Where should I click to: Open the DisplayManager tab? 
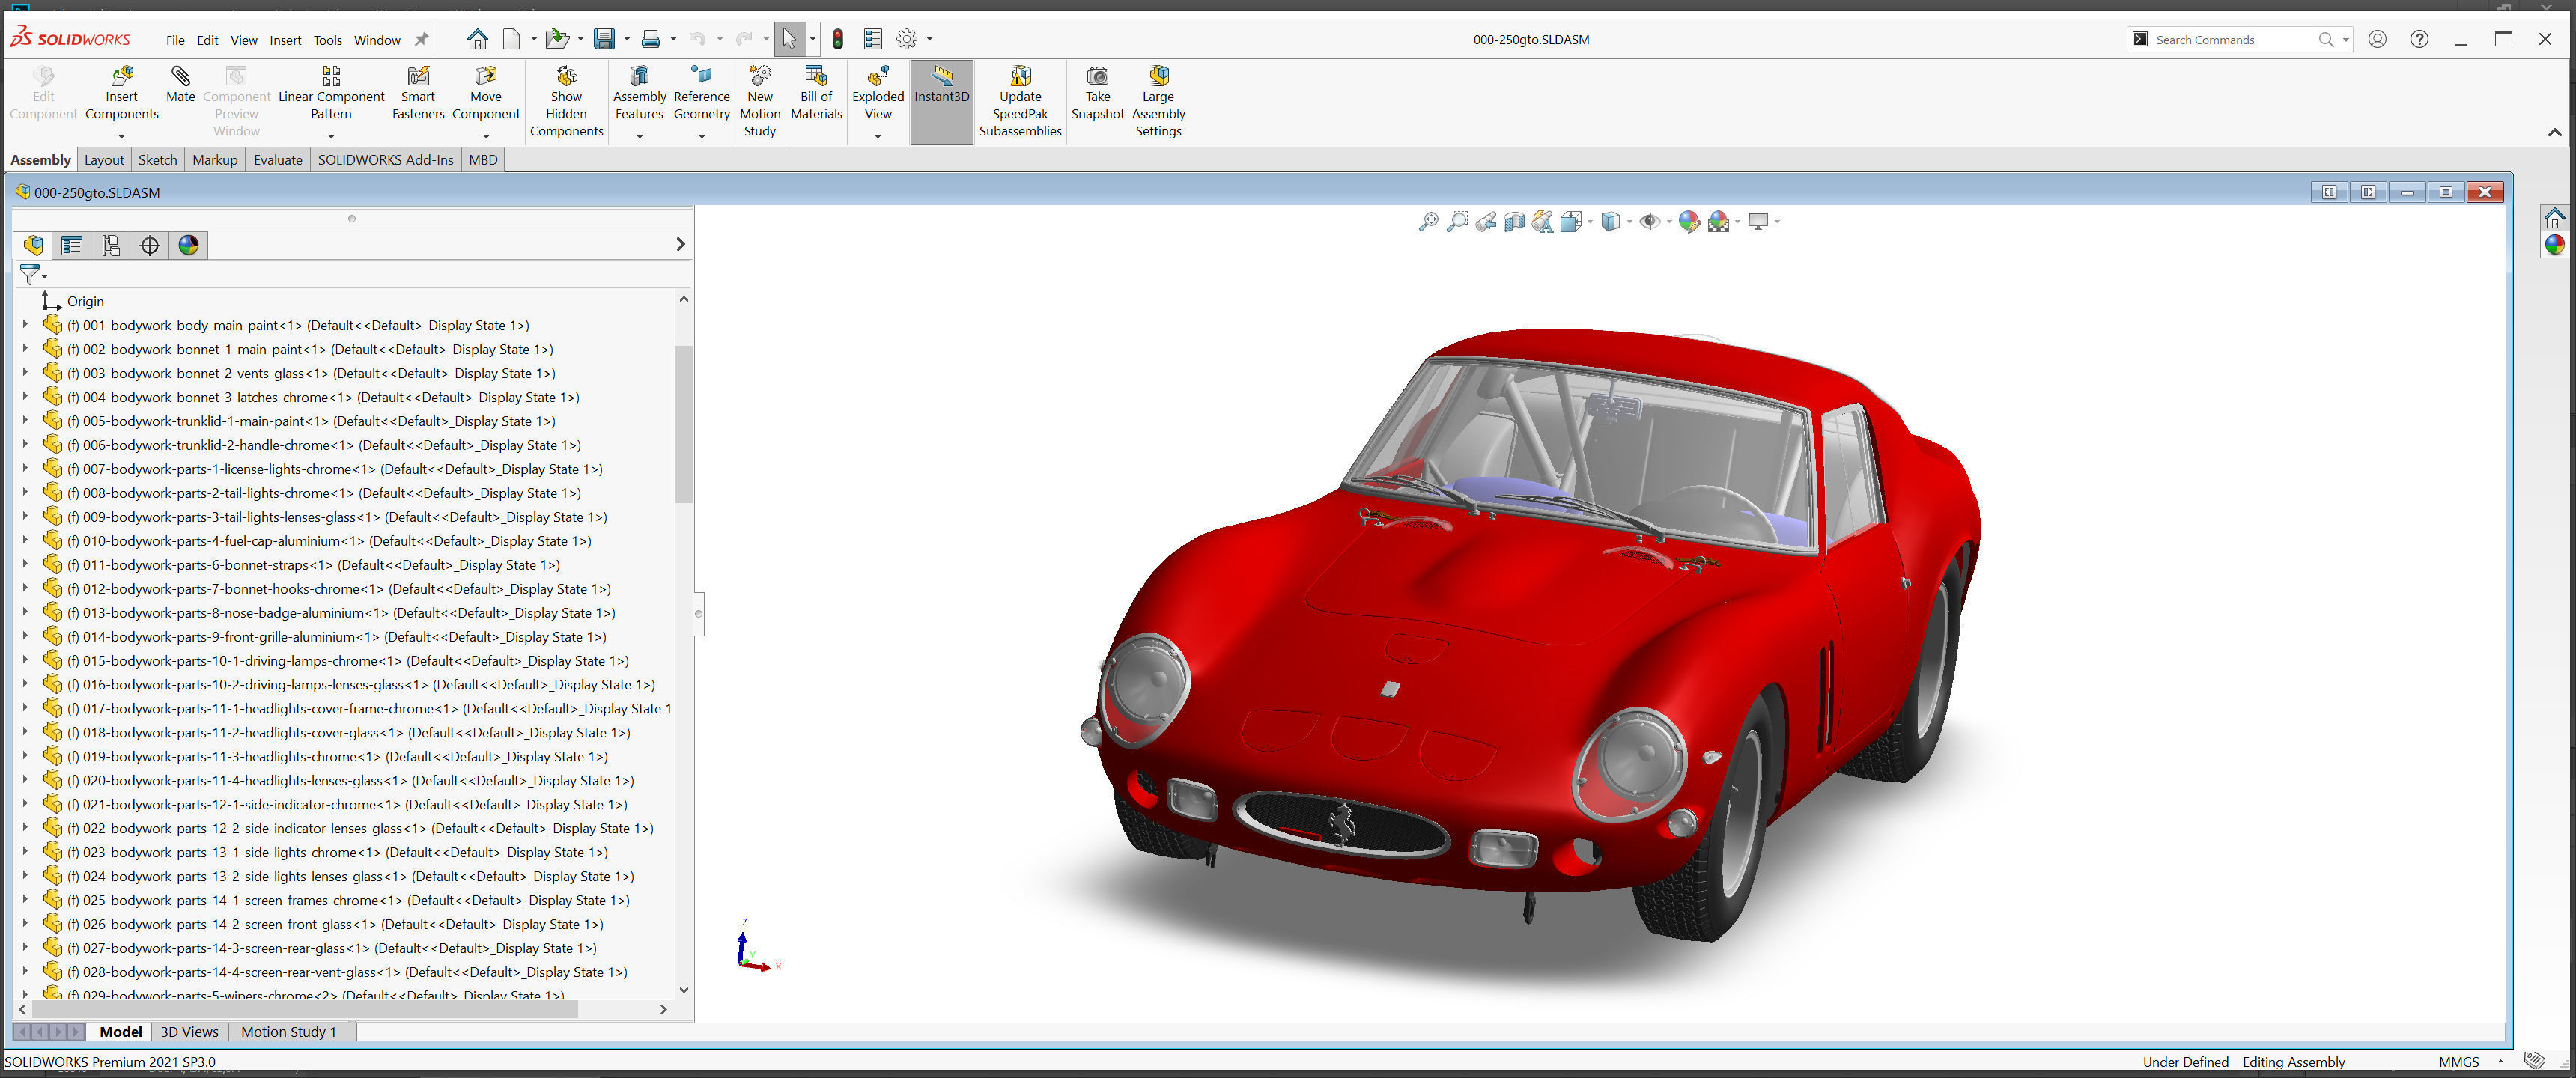tap(188, 245)
